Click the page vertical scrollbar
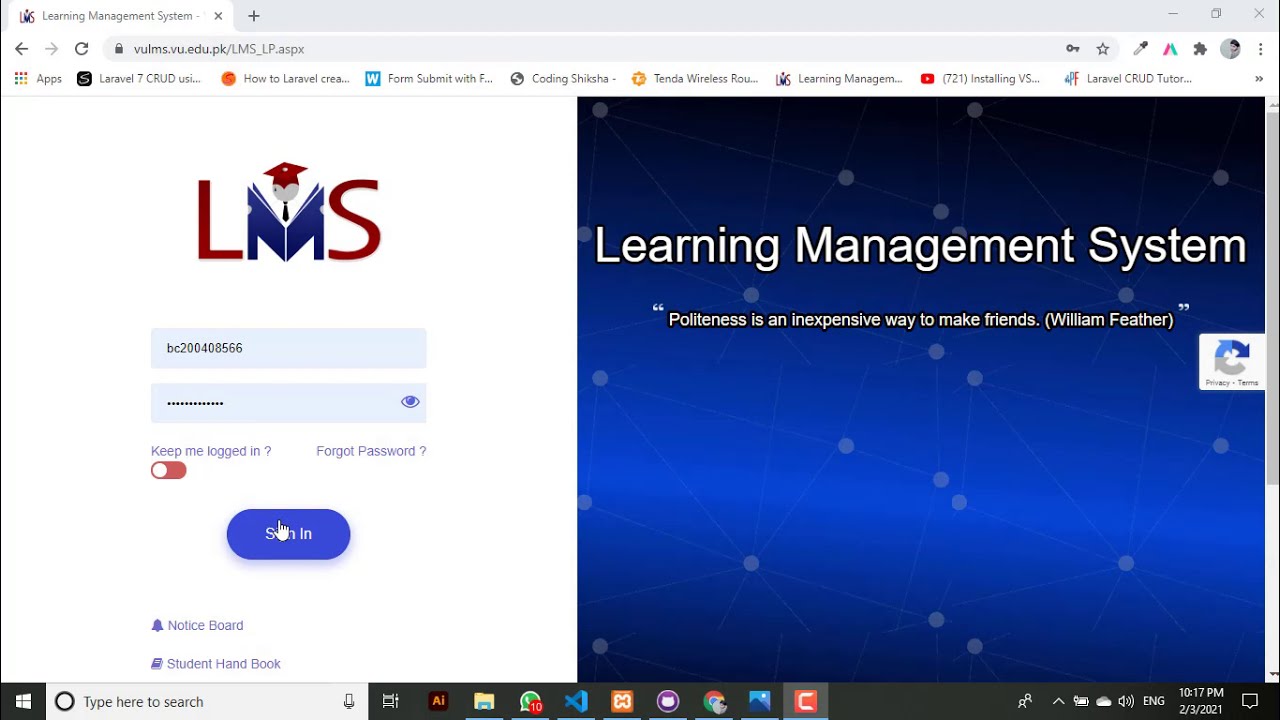This screenshot has height=720, width=1280. pos(1272,300)
